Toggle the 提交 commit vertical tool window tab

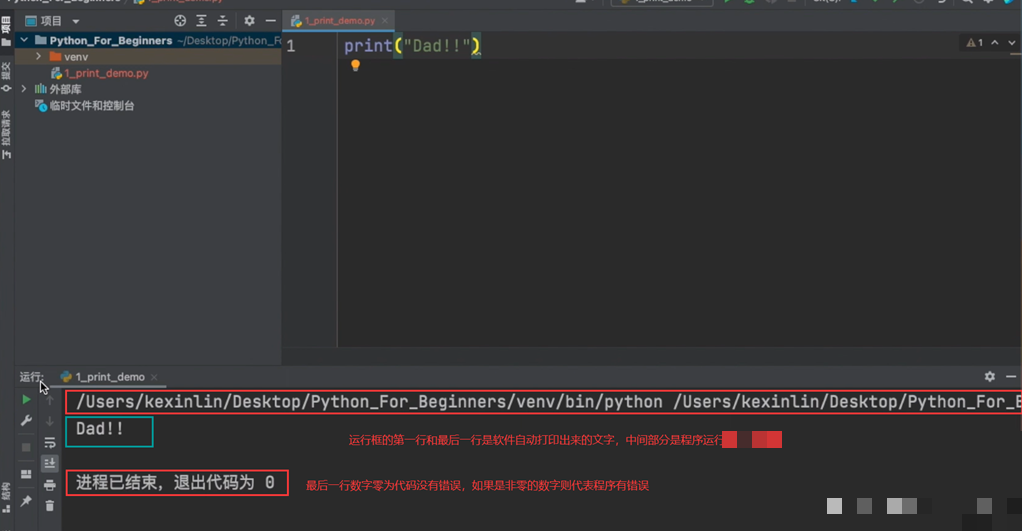click(6, 77)
